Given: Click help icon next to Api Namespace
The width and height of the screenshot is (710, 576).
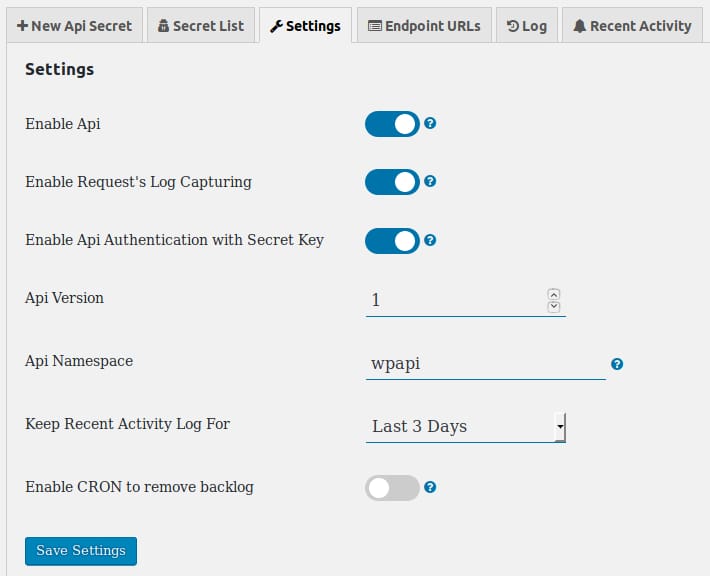Looking at the screenshot, I should pyautogui.click(x=617, y=364).
